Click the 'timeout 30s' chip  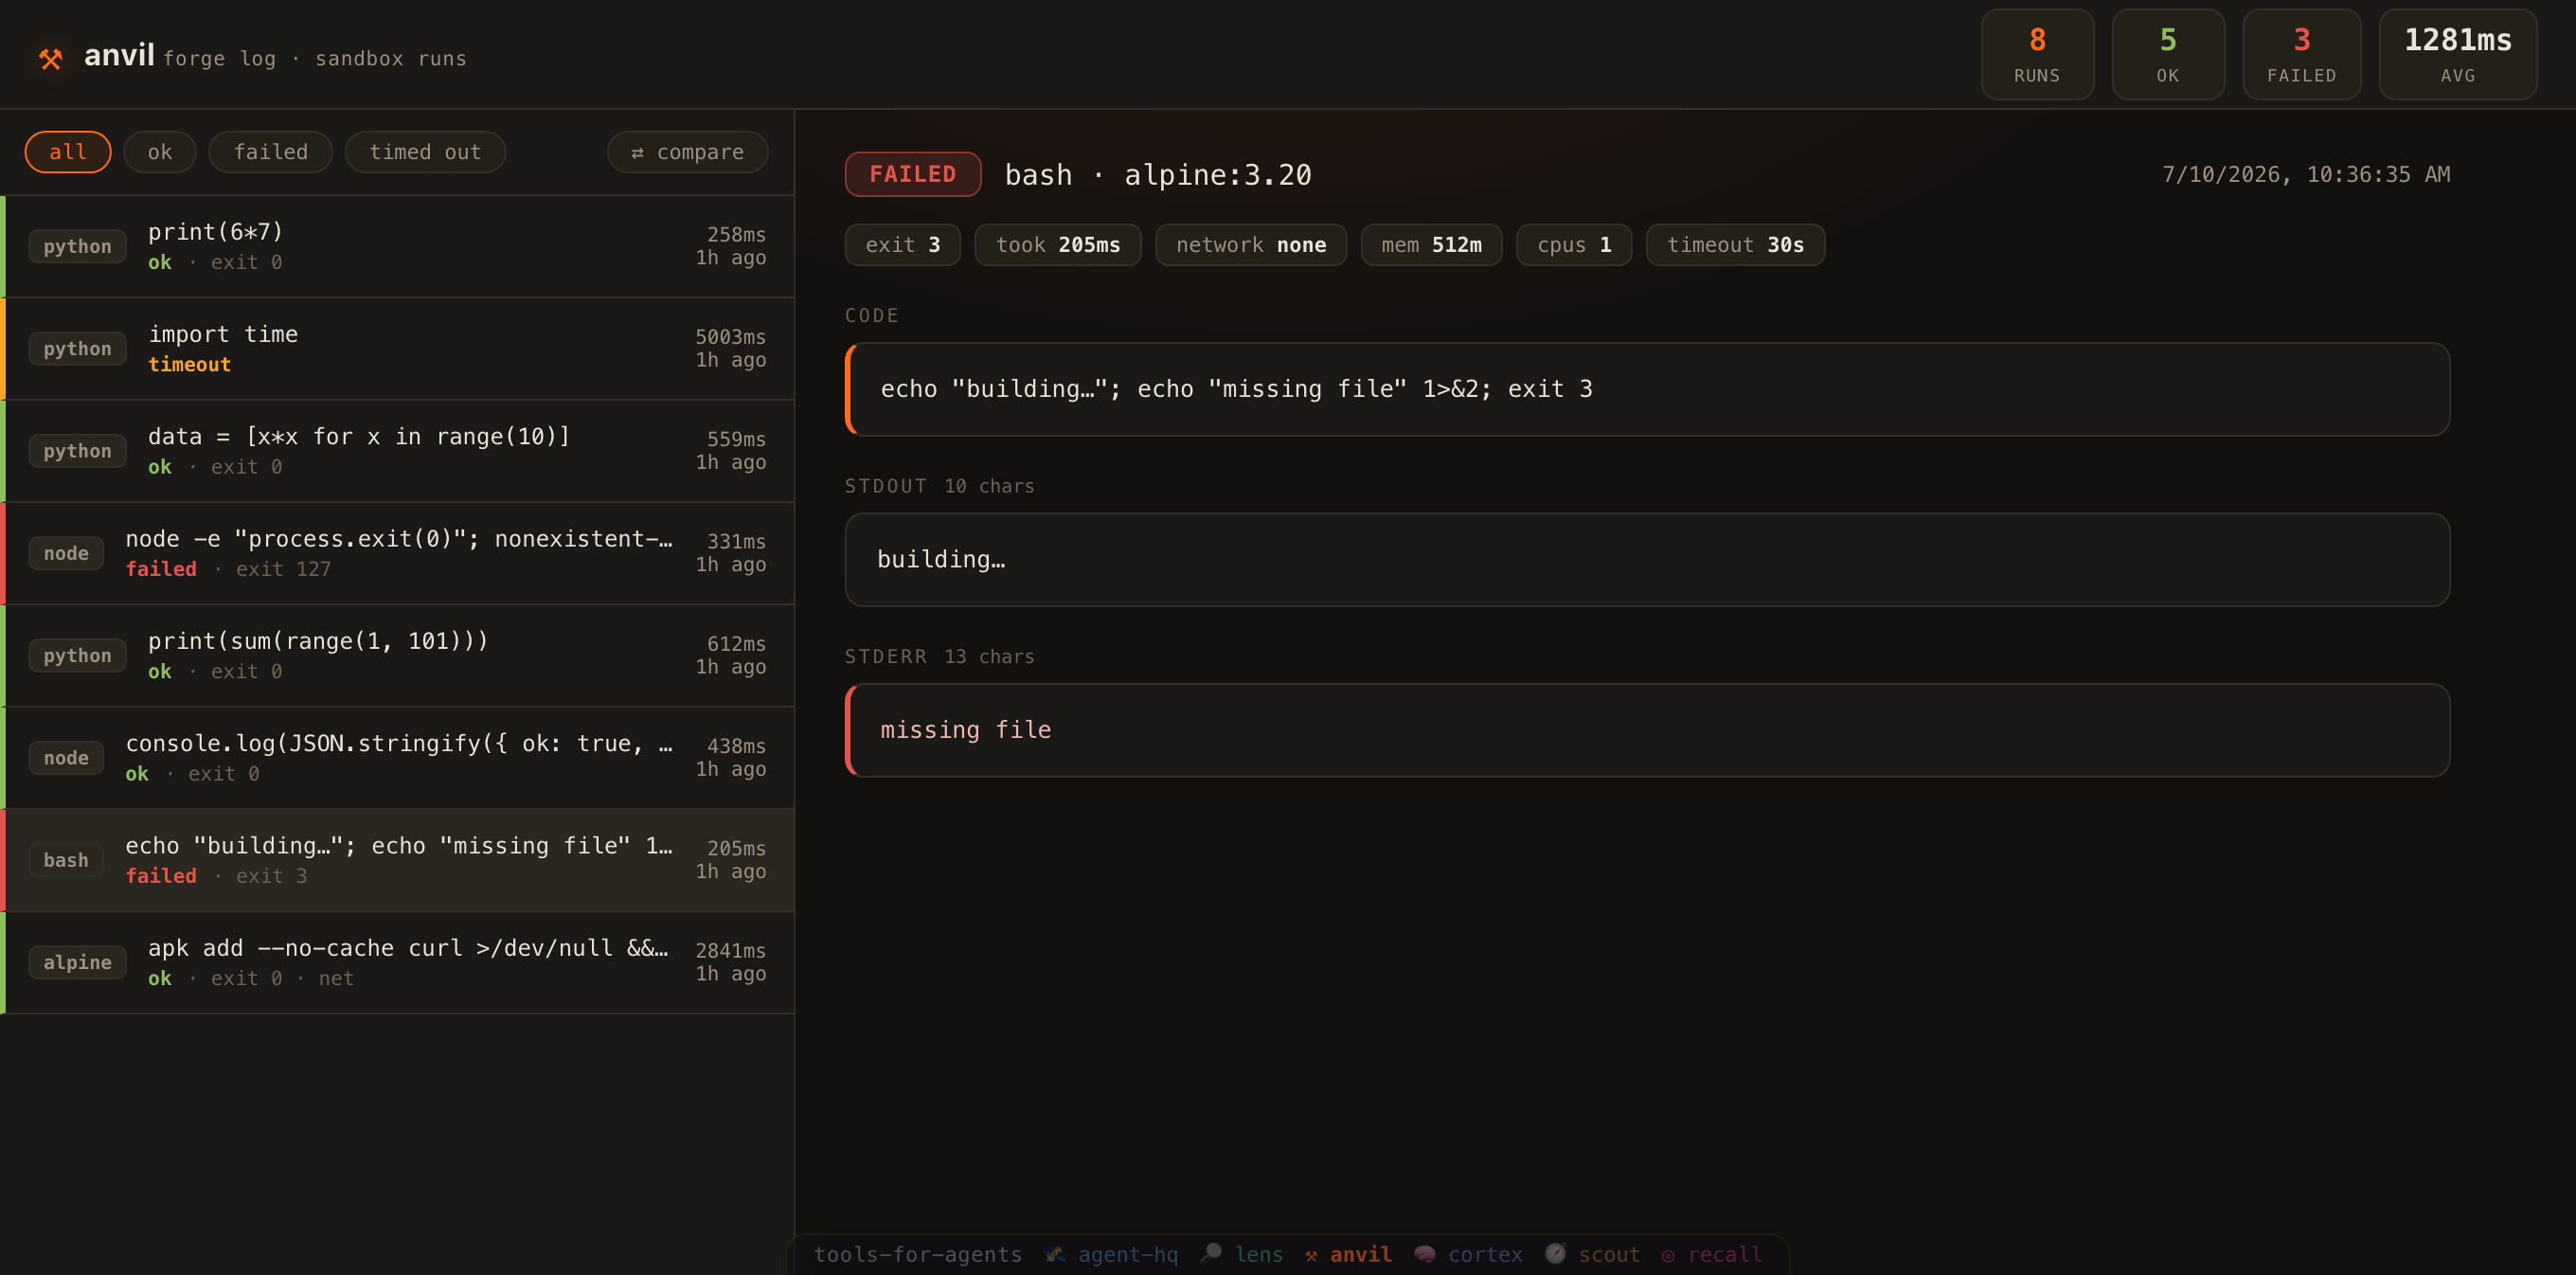point(1736,245)
